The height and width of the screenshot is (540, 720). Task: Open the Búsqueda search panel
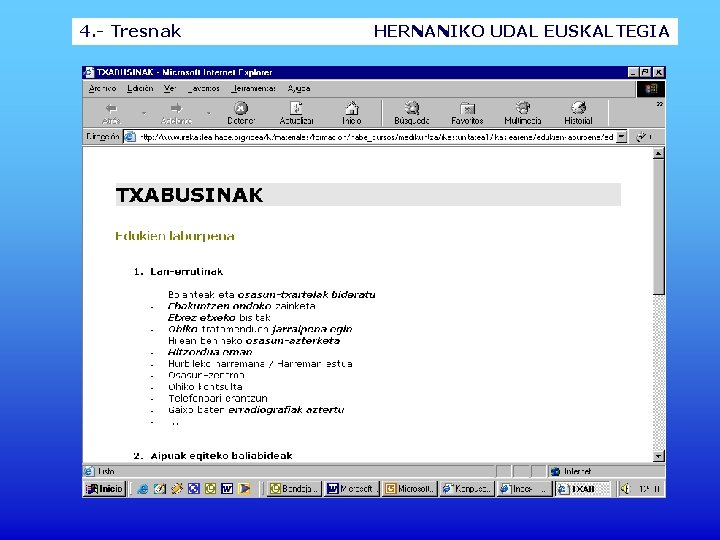411,113
